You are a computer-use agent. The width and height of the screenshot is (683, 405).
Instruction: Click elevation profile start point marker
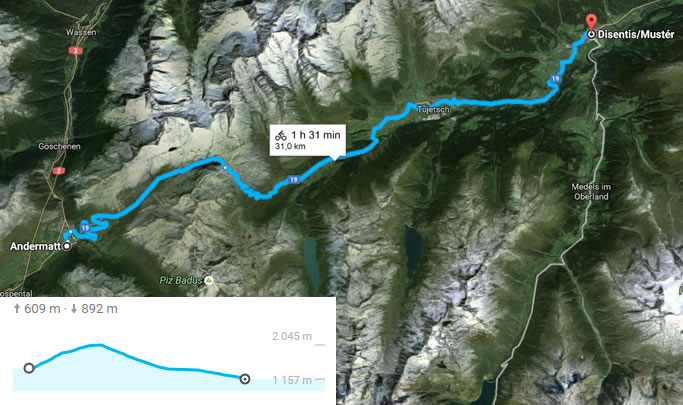click(x=29, y=368)
